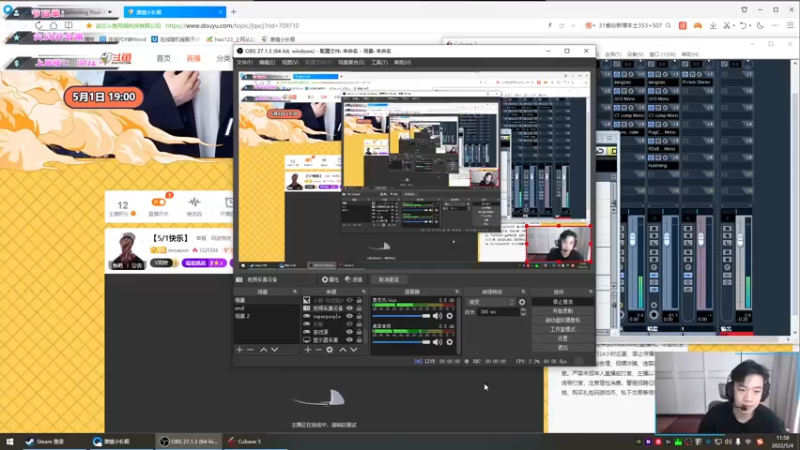Toggle visibility of superpeople source
This screenshot has width=800, height=450.
pos(349,316)
